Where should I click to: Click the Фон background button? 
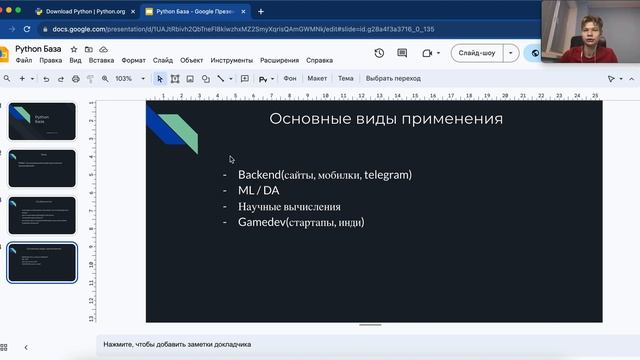coord(290,78)
